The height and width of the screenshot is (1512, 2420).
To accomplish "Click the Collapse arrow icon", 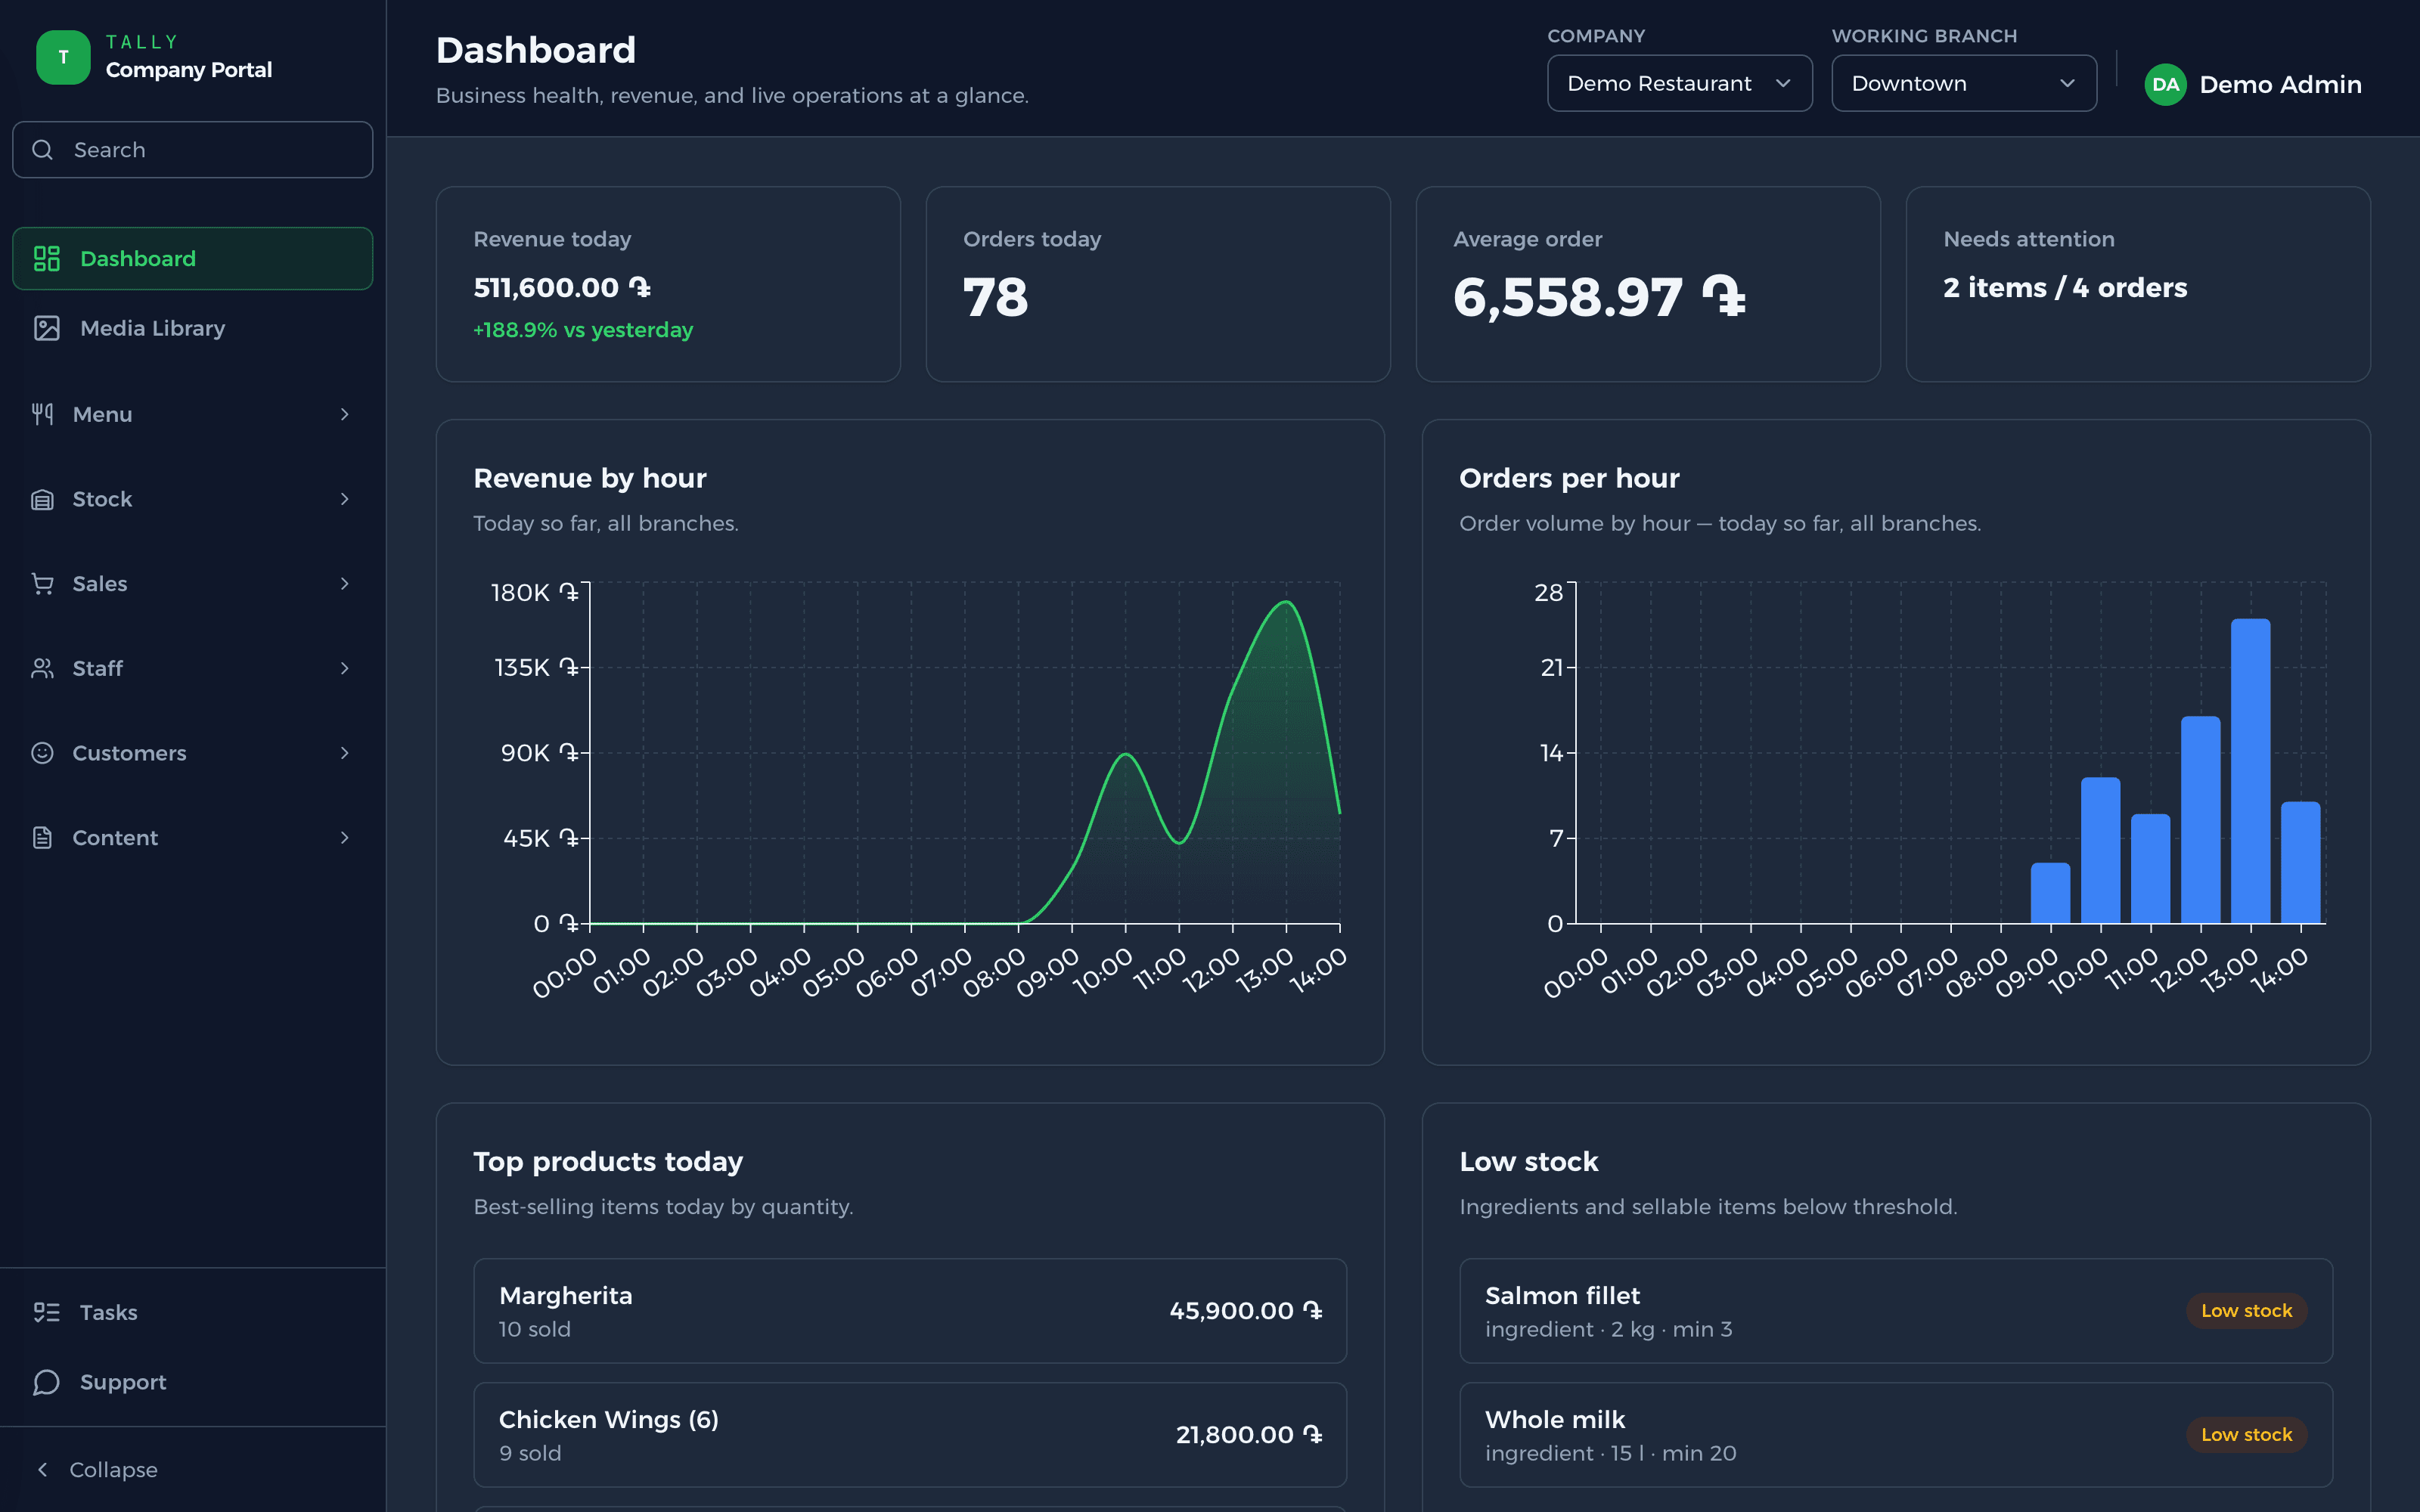I will point(42,1469).
